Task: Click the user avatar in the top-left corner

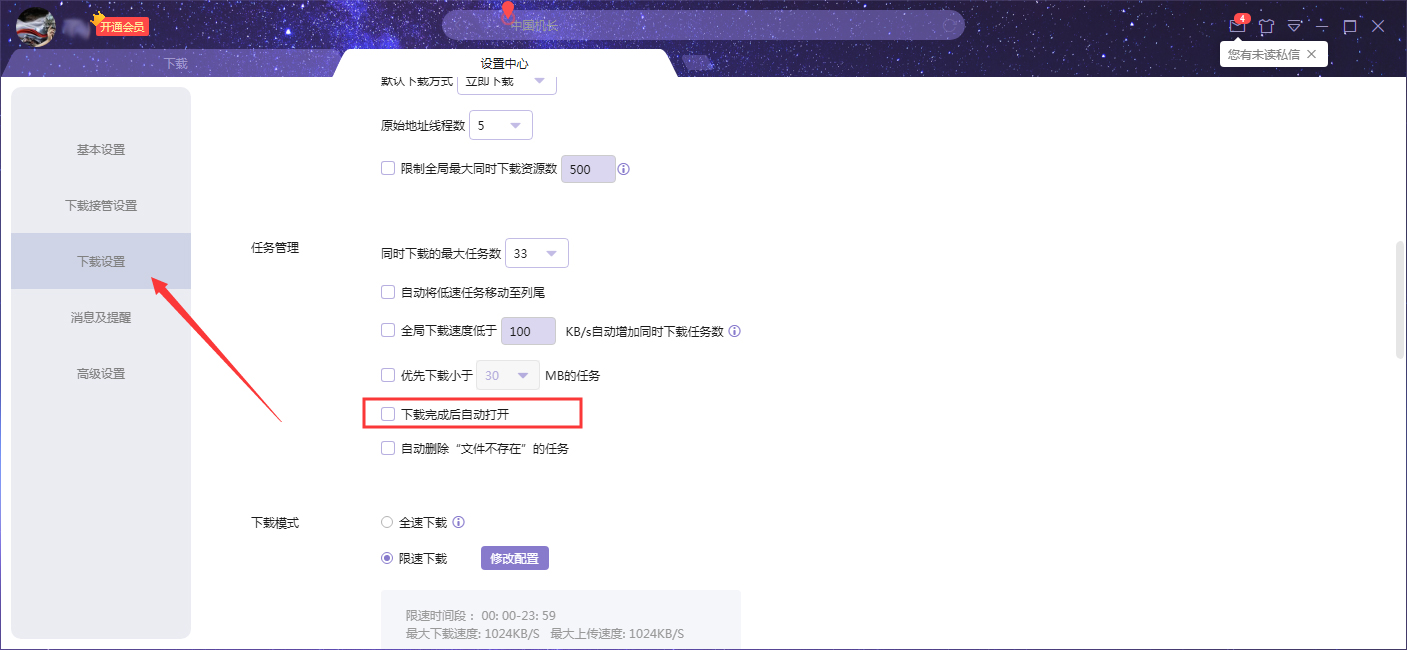Action: tap(35, 26)
